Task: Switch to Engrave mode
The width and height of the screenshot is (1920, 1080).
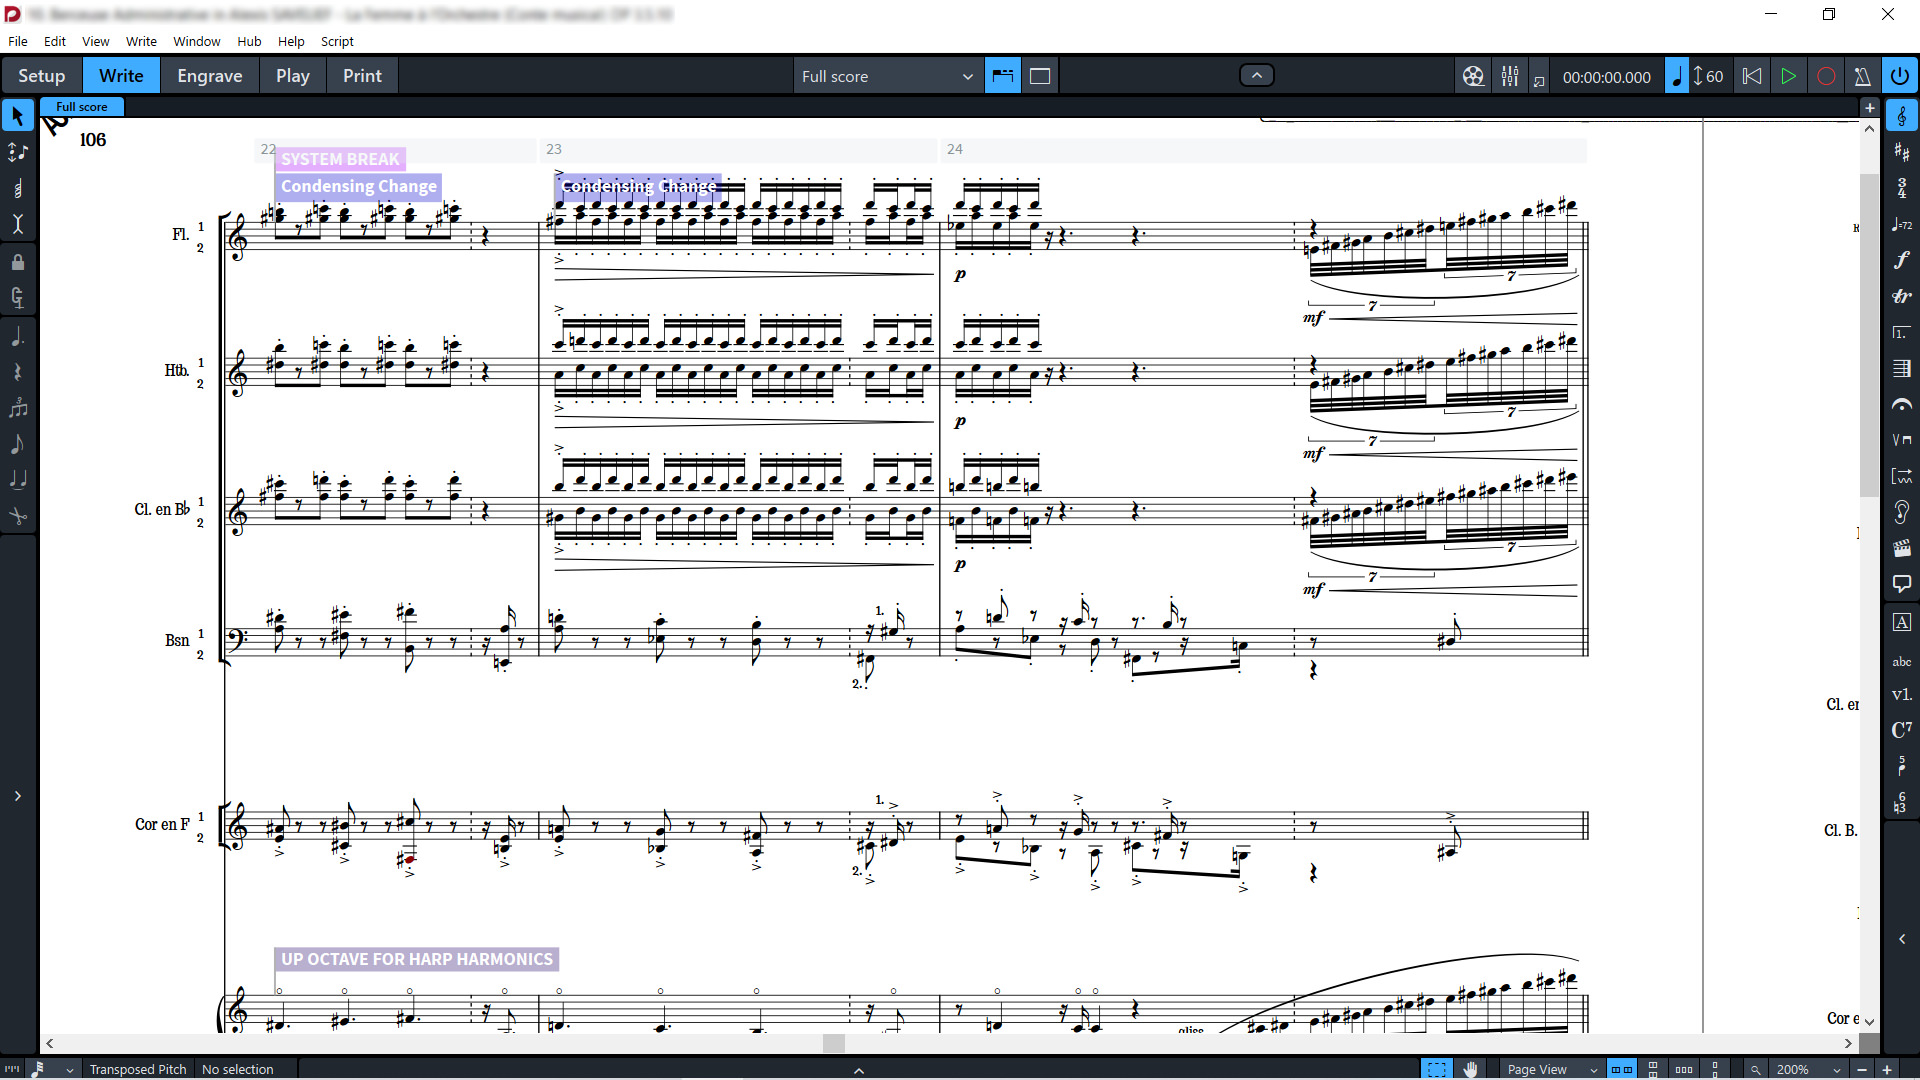Action: 209,76
